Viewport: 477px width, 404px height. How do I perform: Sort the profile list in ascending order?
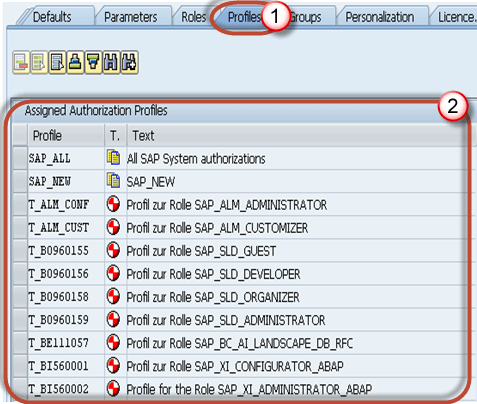click(x=75, y=62)
